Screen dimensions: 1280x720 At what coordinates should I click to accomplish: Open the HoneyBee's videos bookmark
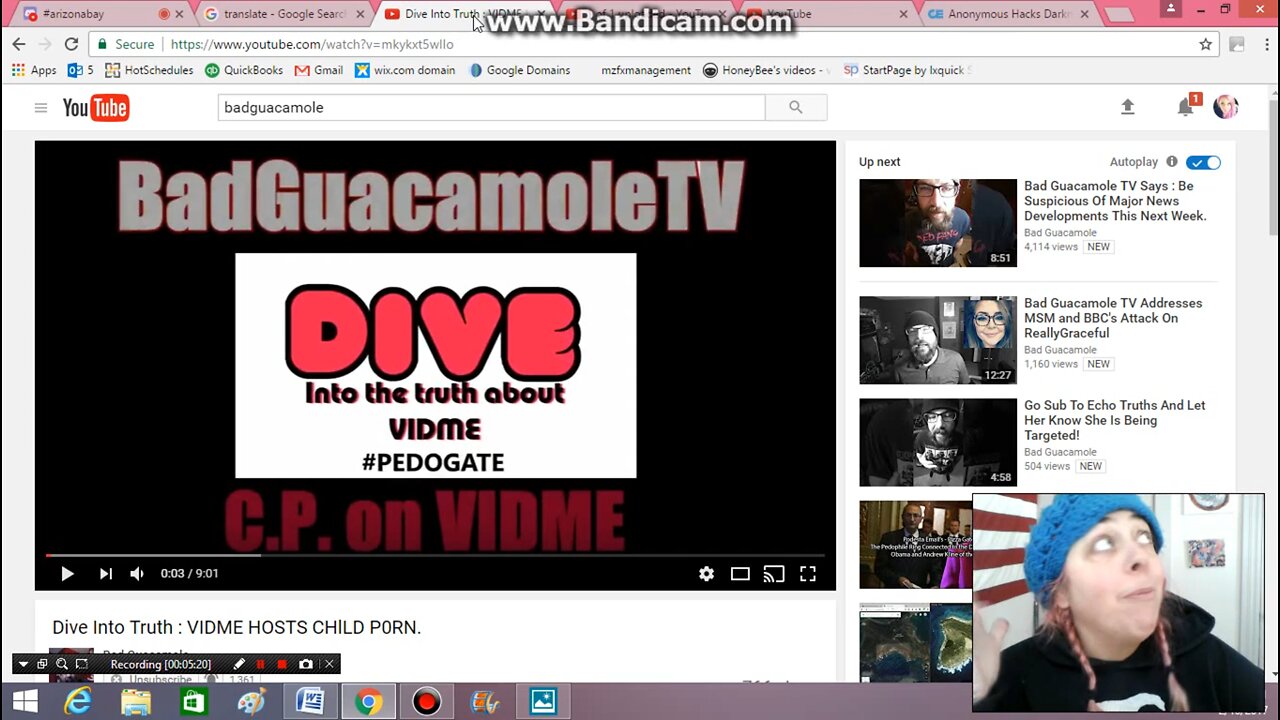click(767, 70)
